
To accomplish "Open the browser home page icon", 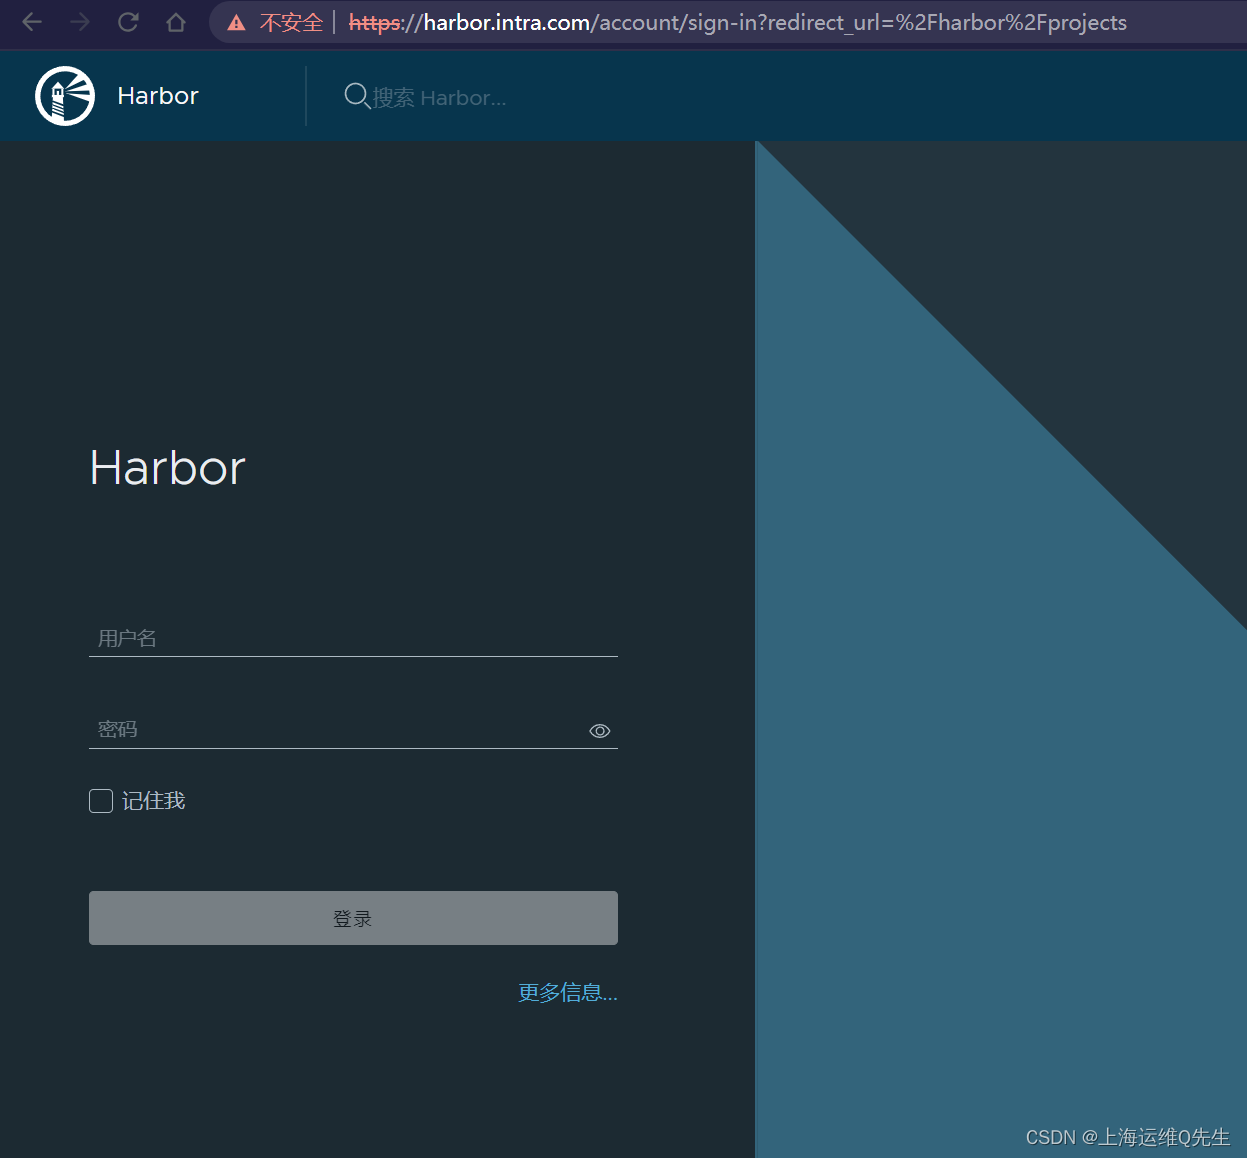I will coord(176,22).
